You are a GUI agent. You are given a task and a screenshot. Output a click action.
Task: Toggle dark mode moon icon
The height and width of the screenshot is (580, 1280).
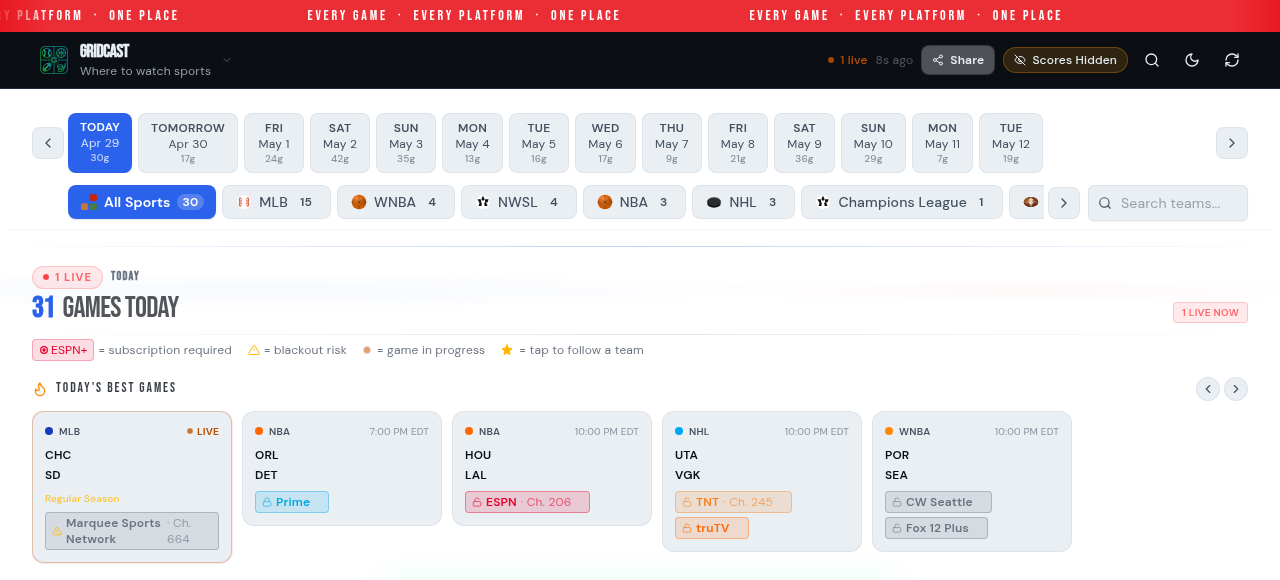(x=1192, y=60)
